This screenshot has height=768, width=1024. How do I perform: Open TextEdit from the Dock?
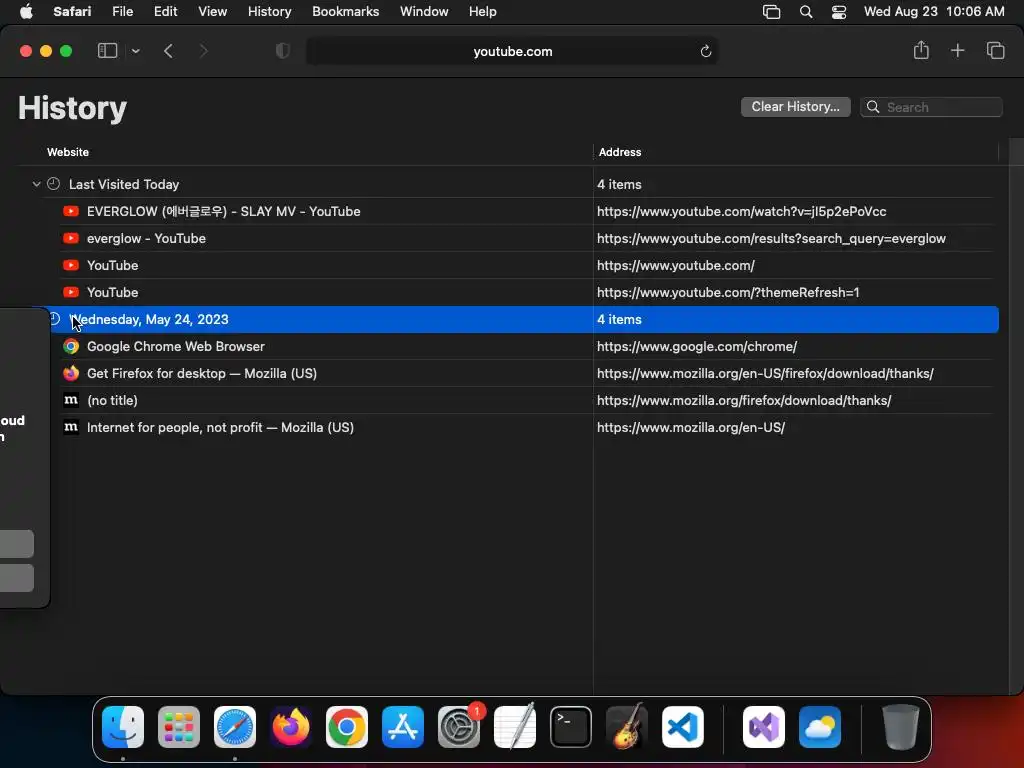[515, 727]
